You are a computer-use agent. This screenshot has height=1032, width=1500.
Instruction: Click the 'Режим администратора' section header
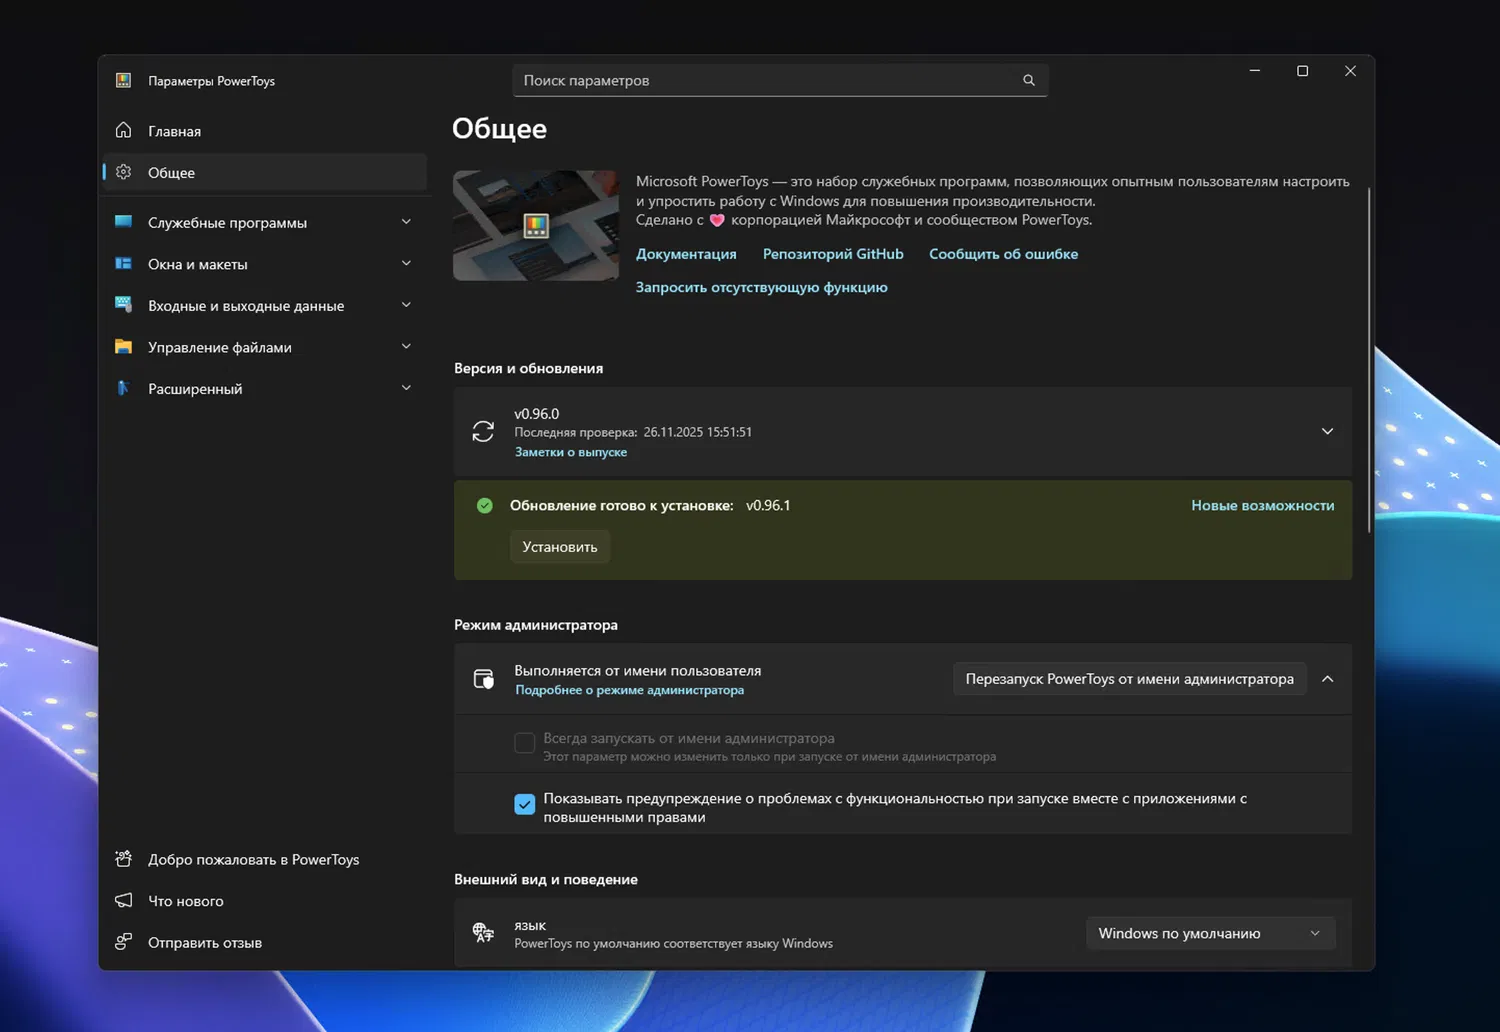(x=536, y=625)
